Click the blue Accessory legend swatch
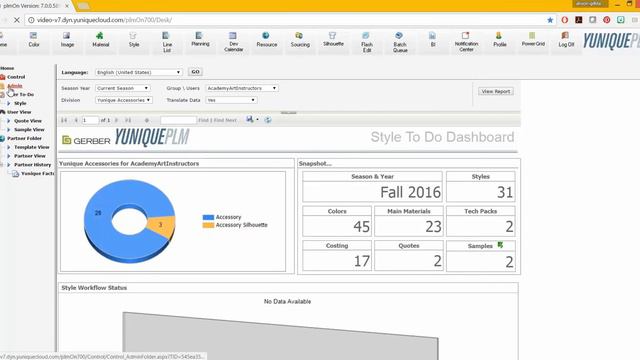 tap(208, 217)
